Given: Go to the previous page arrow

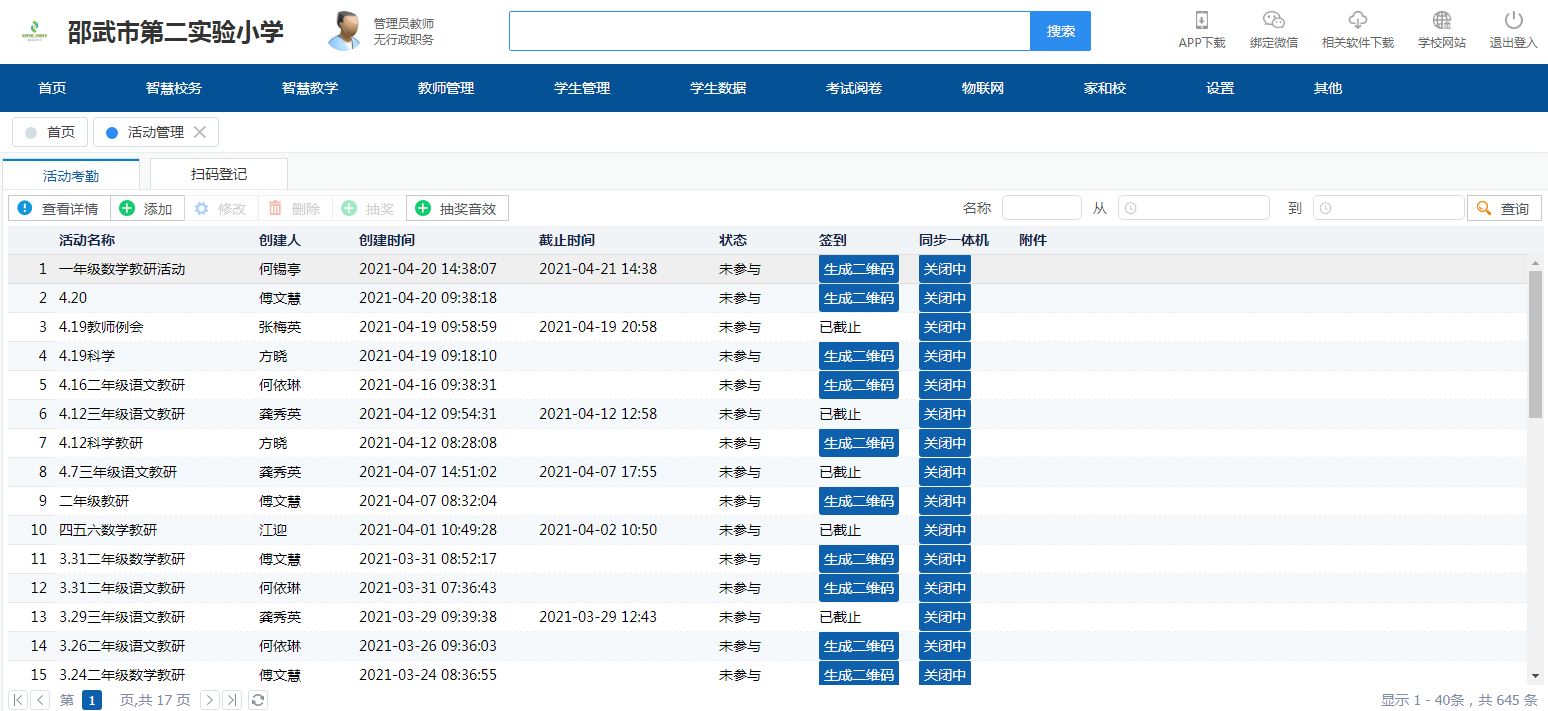Looking at the screenshot, I should (40, 700).
